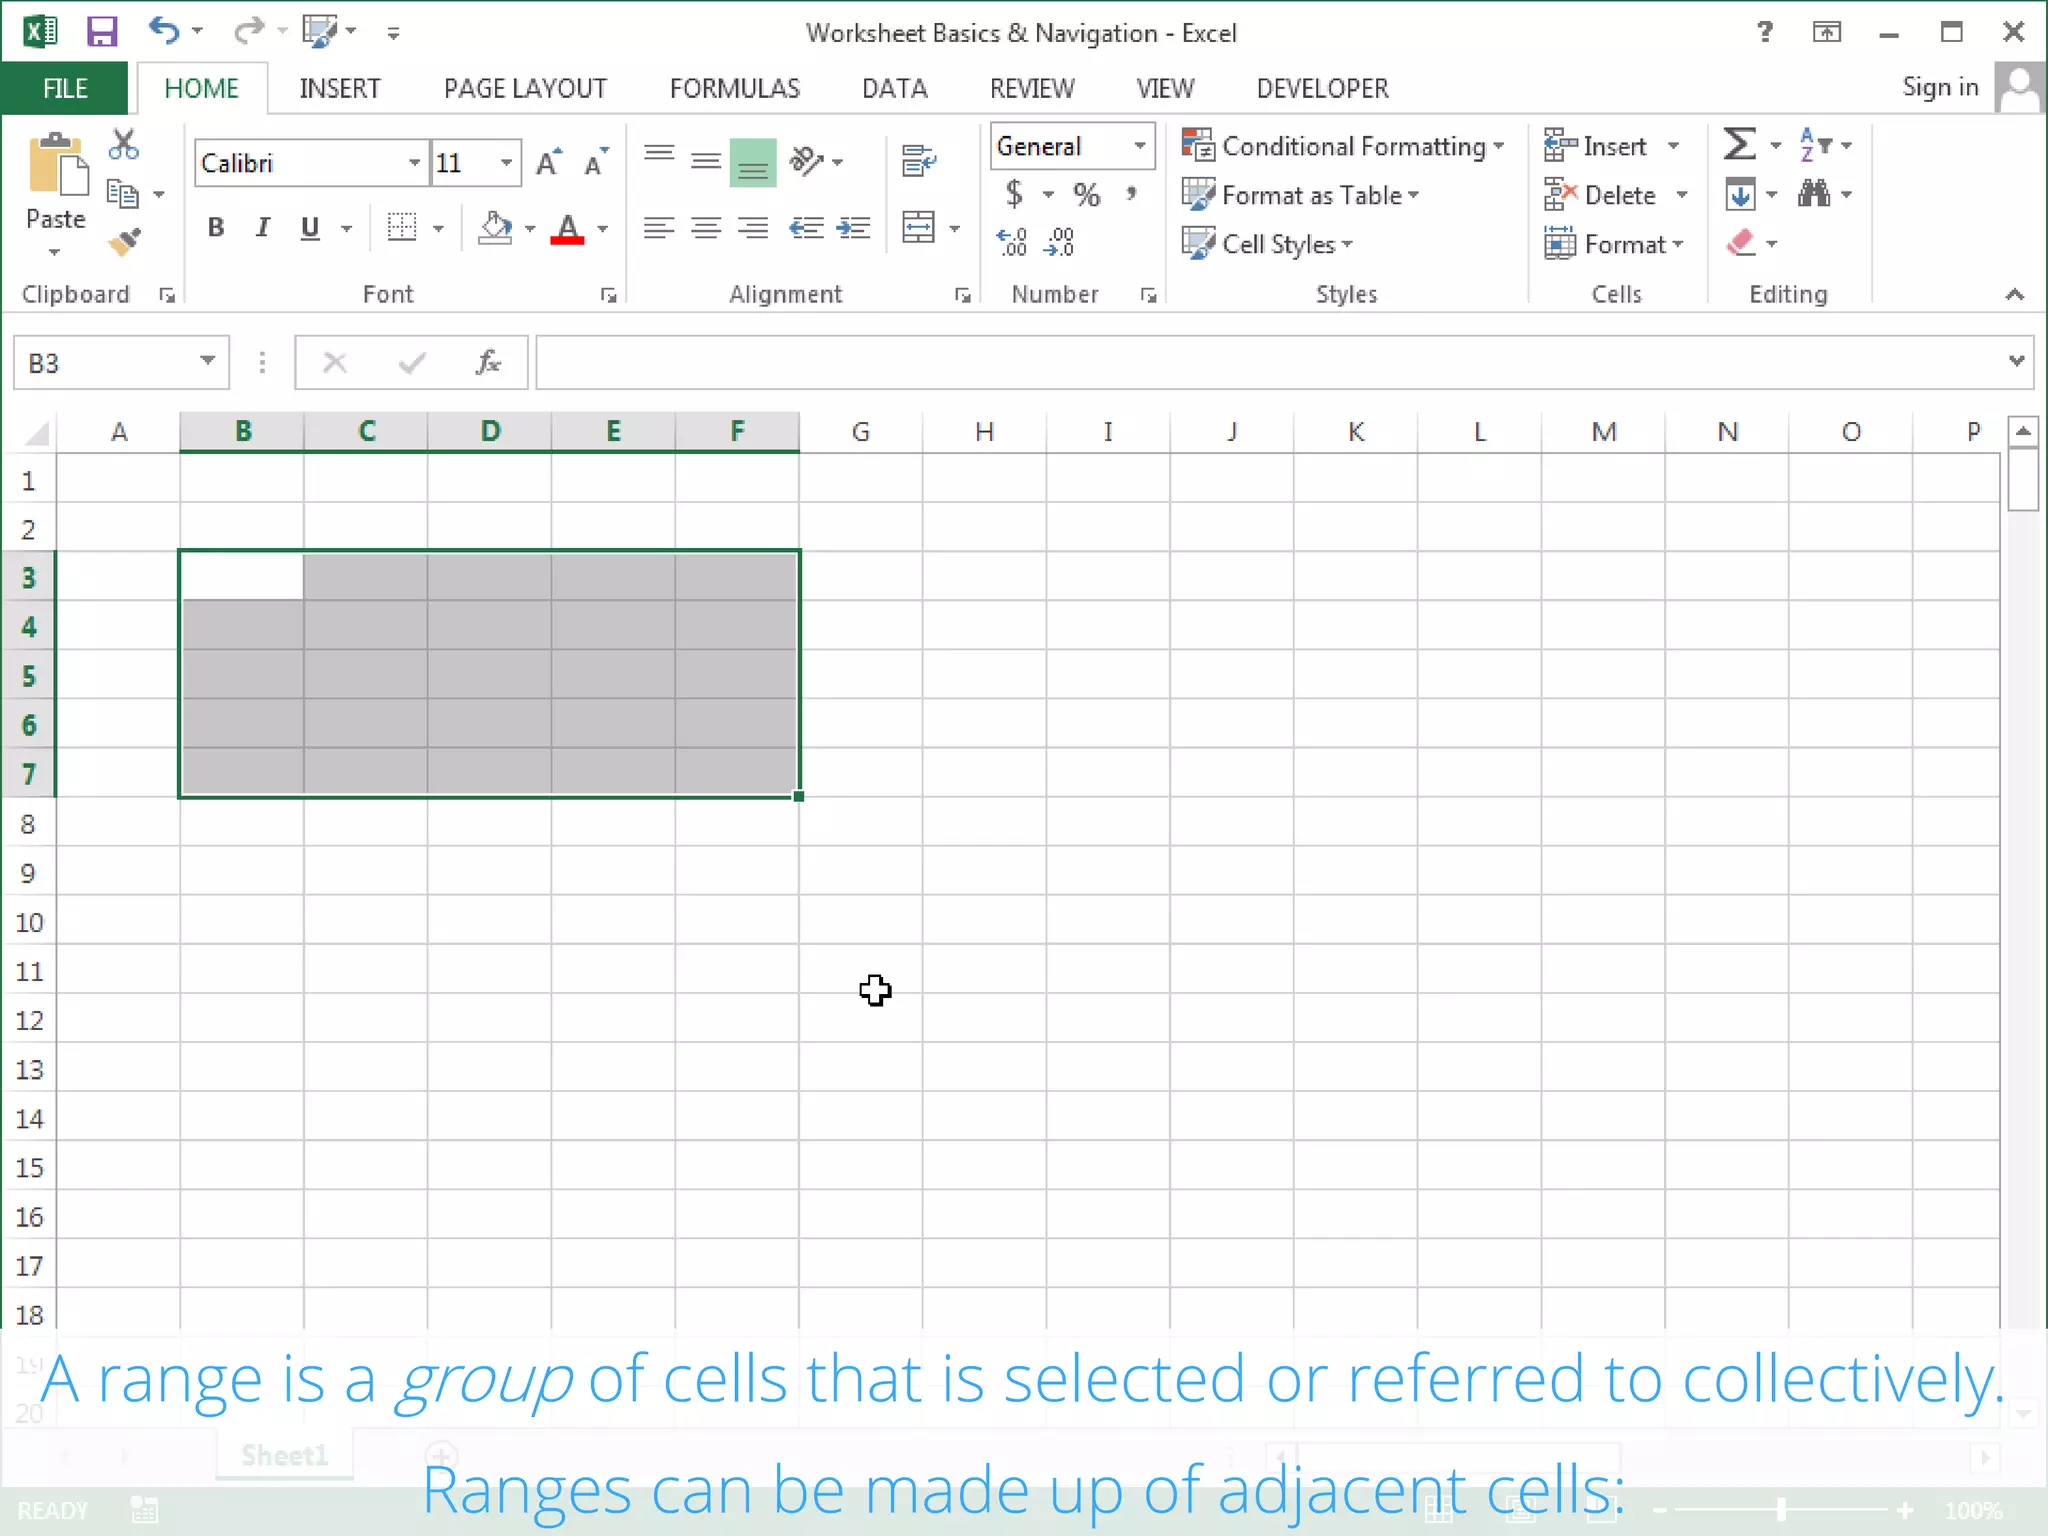The image size is (2048, 1536).
Task: Click the Orientation text angle icon
Action: [x=806, y=160]
